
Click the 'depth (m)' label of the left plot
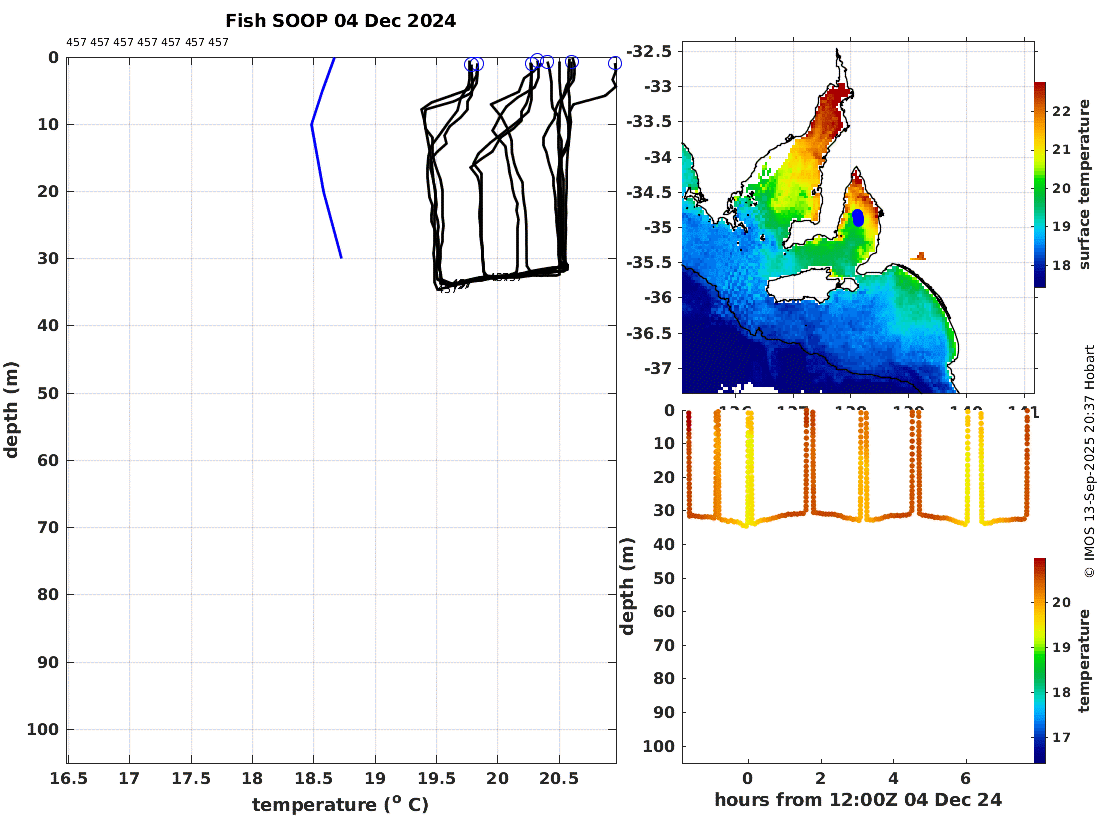point(12,410)
